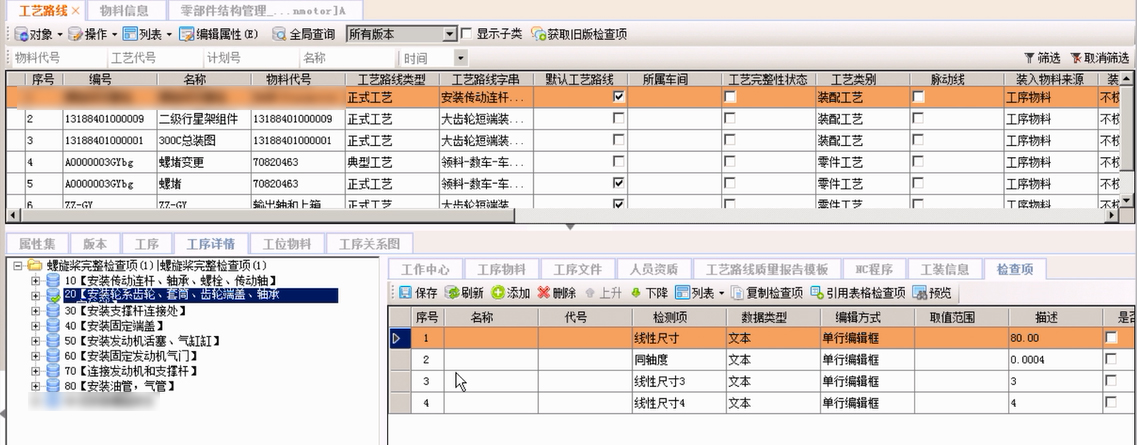
Task: Click the 筛选 filter button
Action: pyautogui.click(x=1042, y=58)
